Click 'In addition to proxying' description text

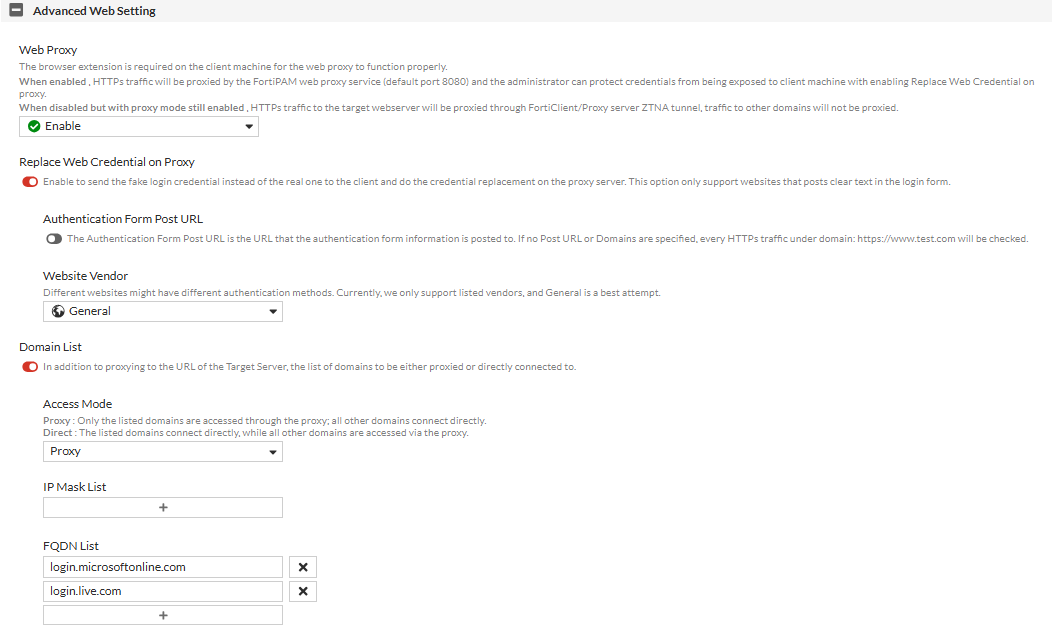pos(309,367)
